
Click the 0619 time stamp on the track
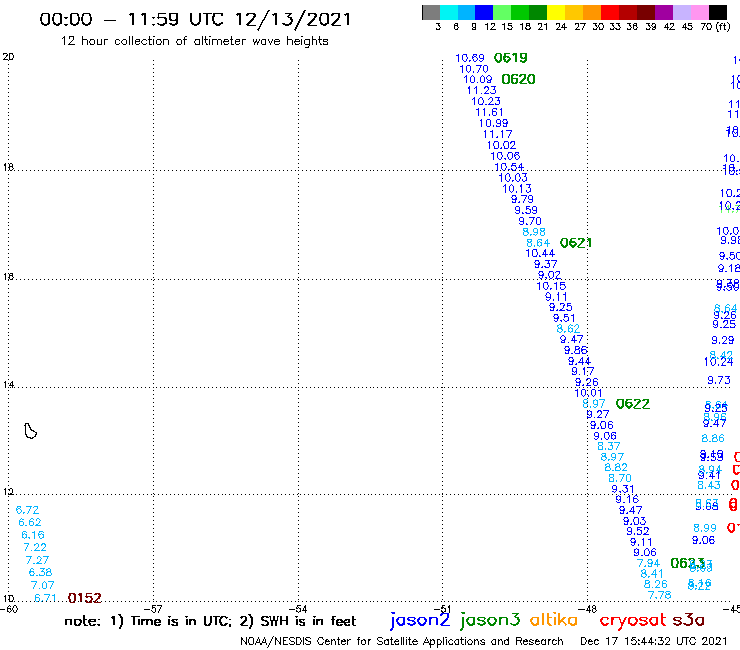click(x=511, y=58)
